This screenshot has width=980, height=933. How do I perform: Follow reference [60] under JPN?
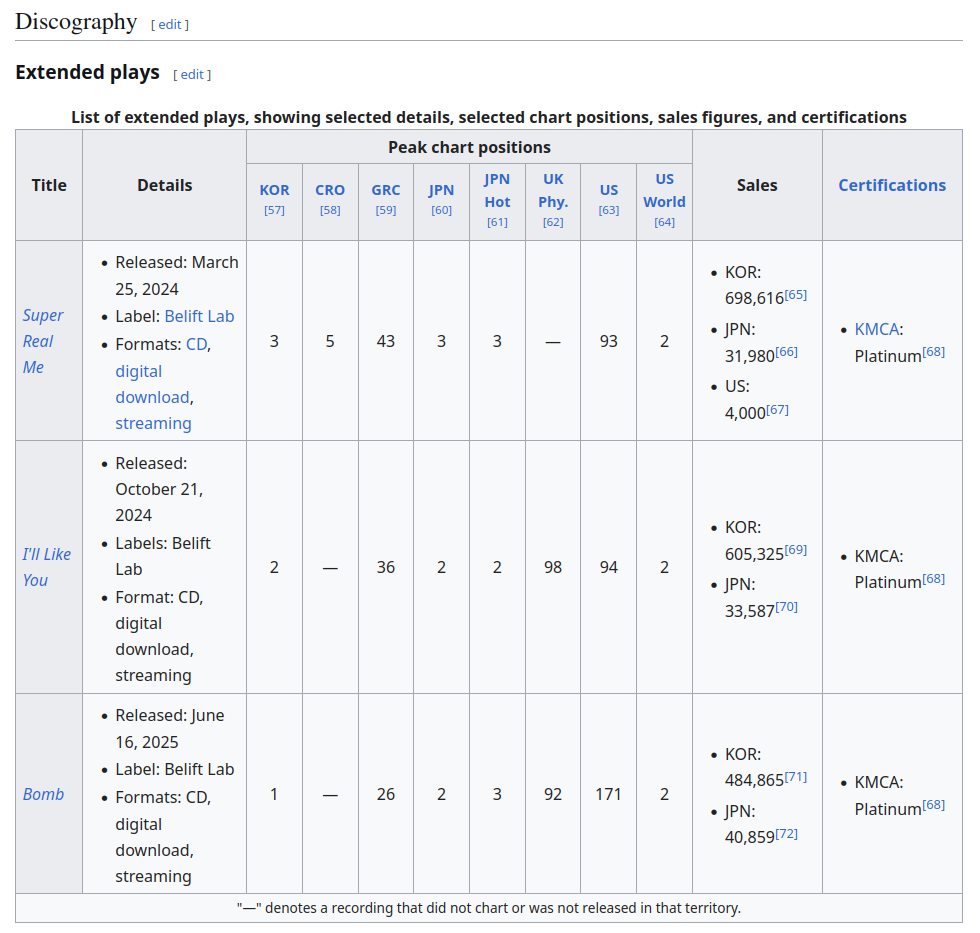441,210
